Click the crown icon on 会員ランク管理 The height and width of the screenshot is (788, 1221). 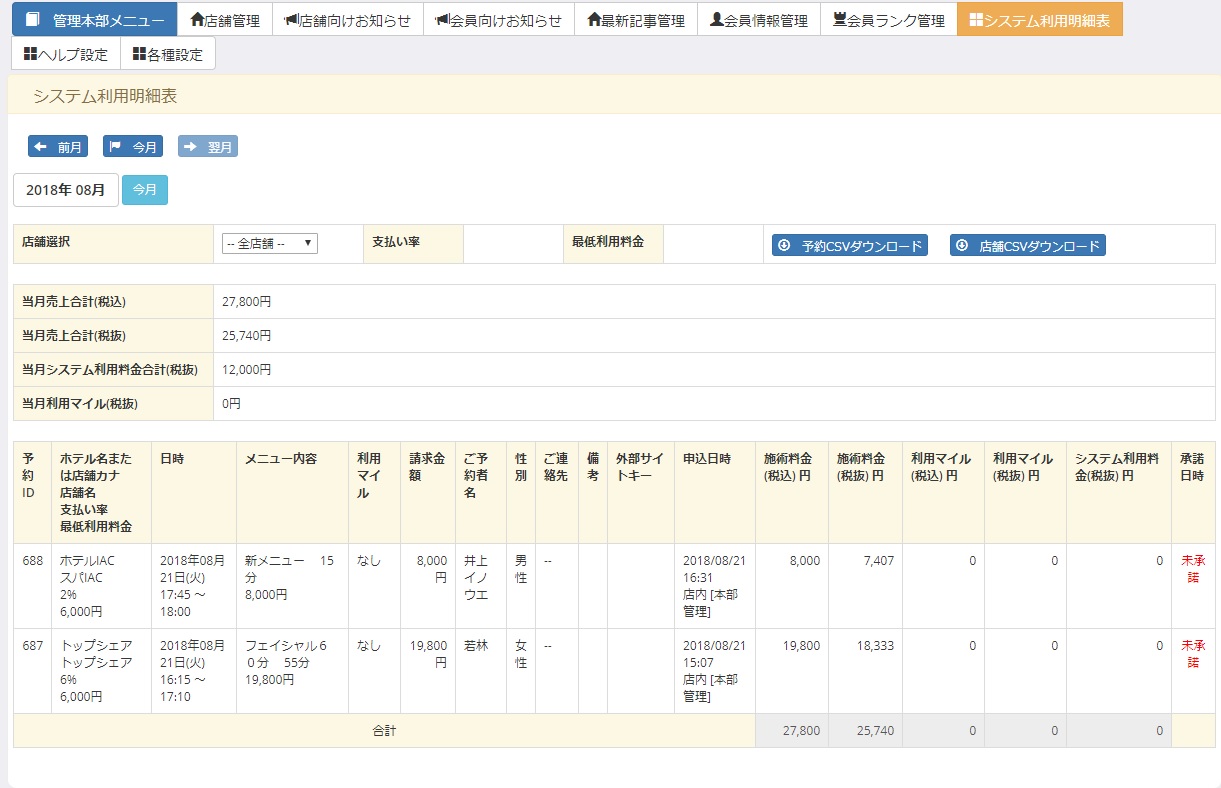(x=839, y=20)
